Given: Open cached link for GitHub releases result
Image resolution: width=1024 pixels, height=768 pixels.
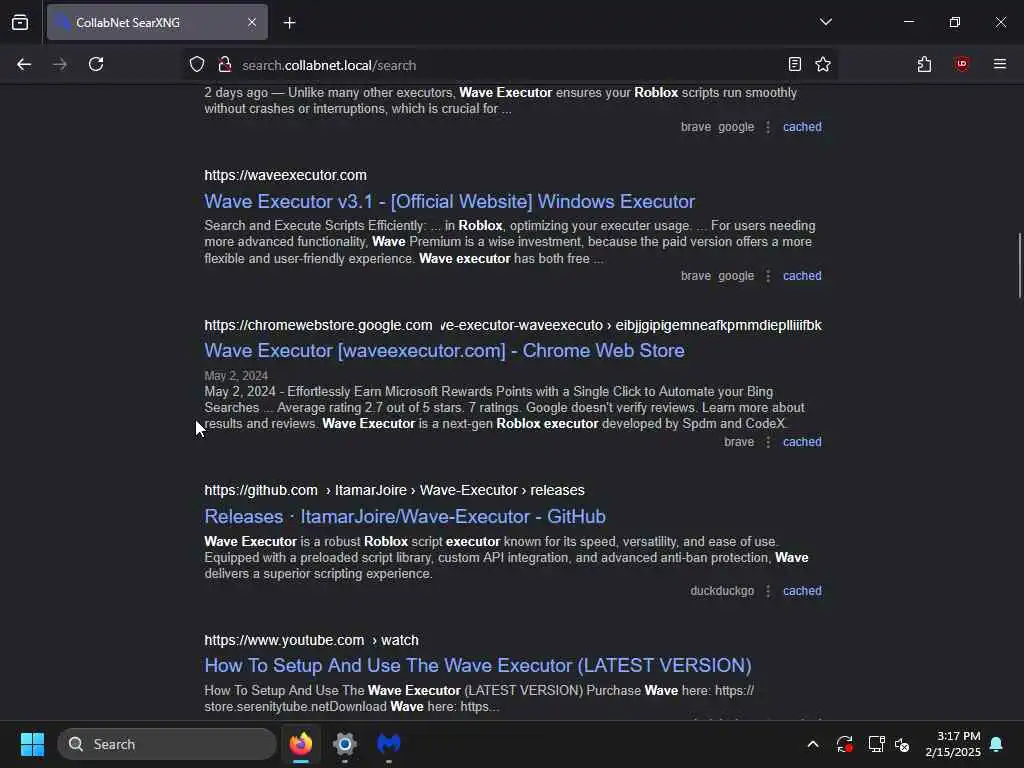Looking at the screenshot, I should pyautogui.click(x=802, y=590).
